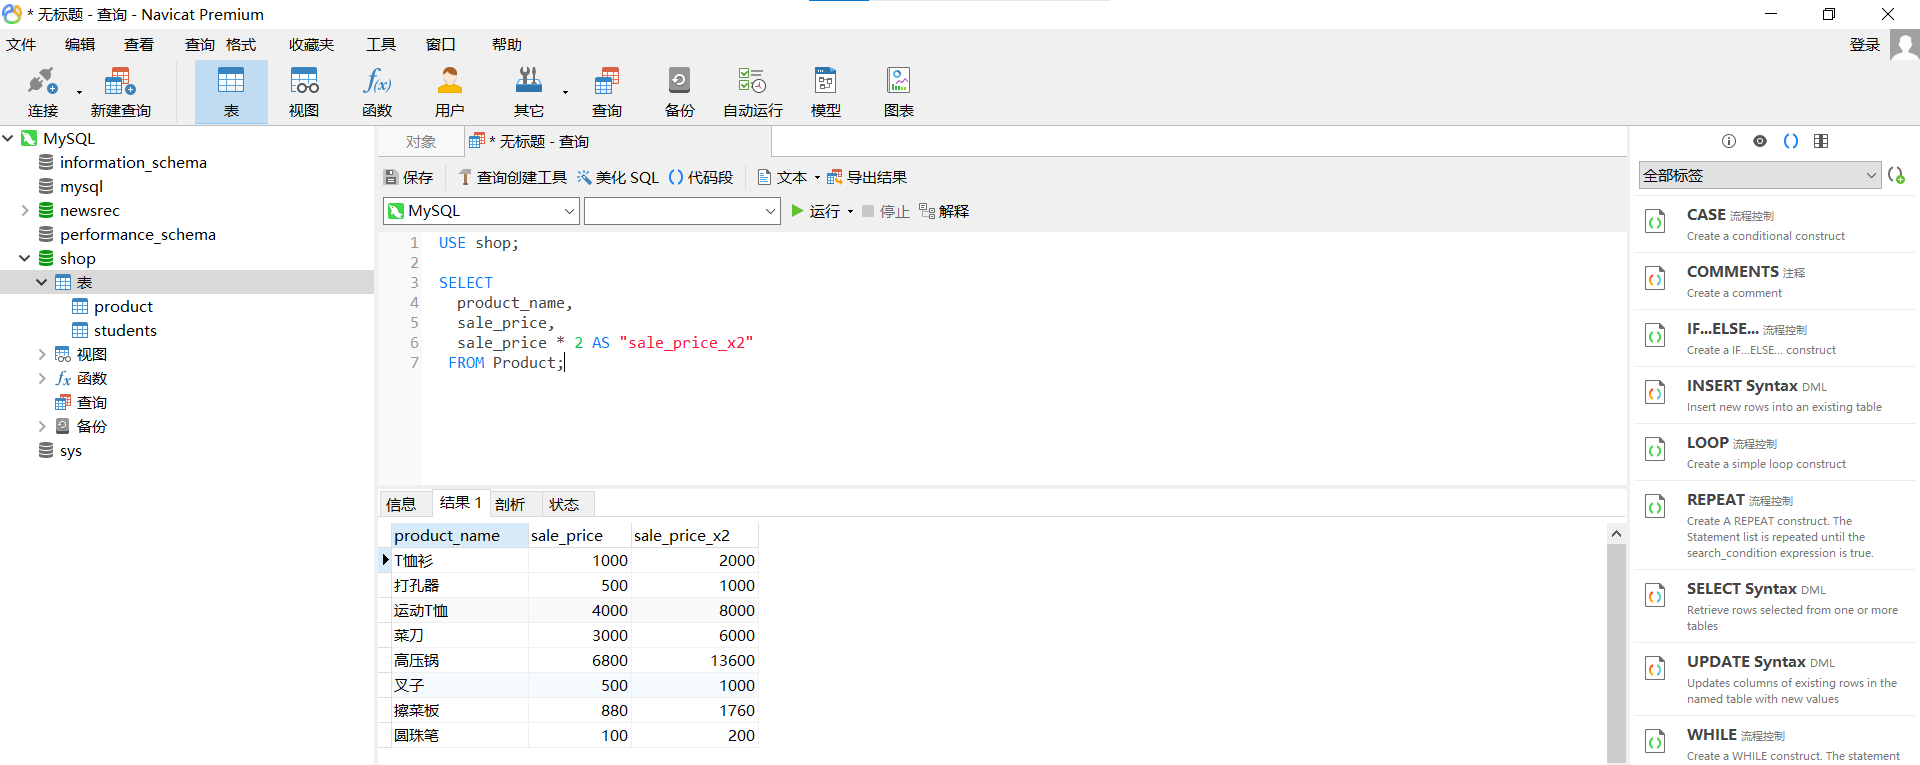The height and width of the screenshot is (765, 1920).
Task: Open the 收藏夹 (Favorites) menu
Action: click(x=312, y=45)
